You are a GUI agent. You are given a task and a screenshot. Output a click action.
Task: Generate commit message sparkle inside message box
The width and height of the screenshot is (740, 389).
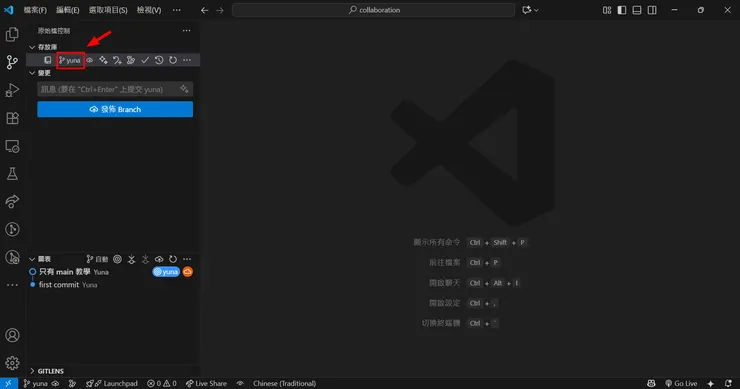[184, 89]
